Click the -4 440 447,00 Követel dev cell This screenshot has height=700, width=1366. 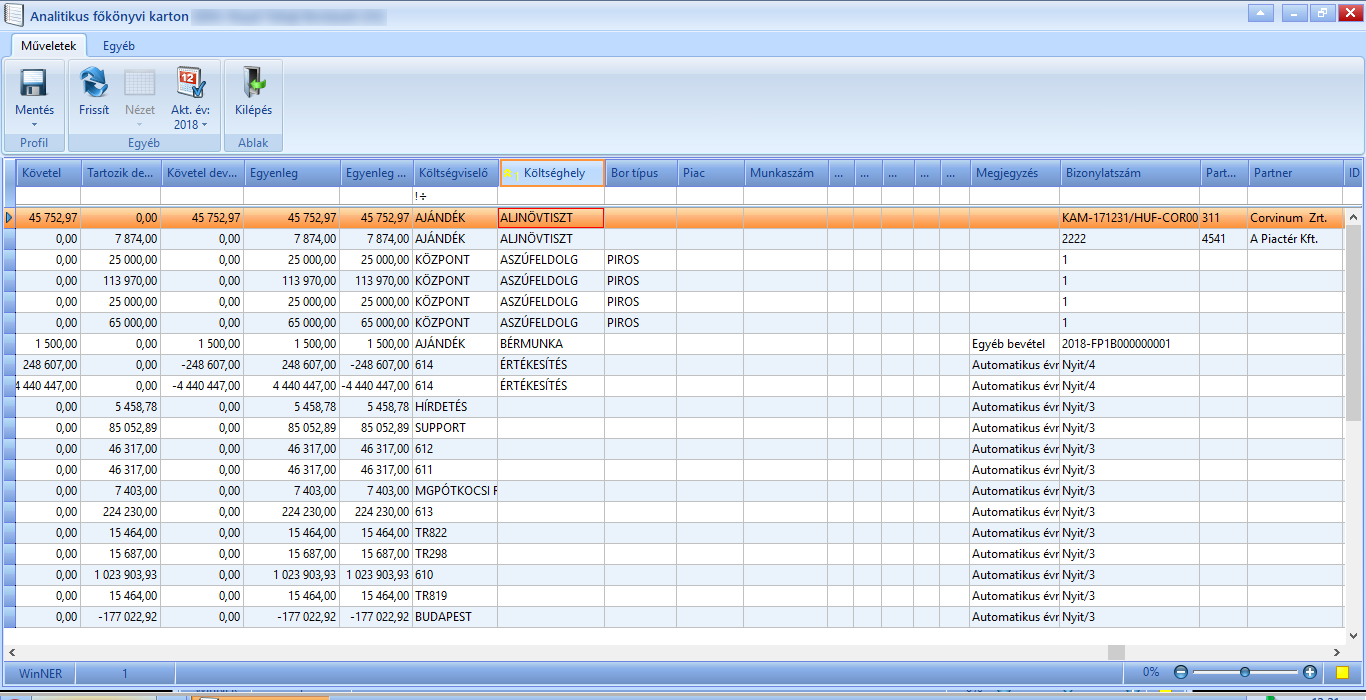[x=202, y=385]
